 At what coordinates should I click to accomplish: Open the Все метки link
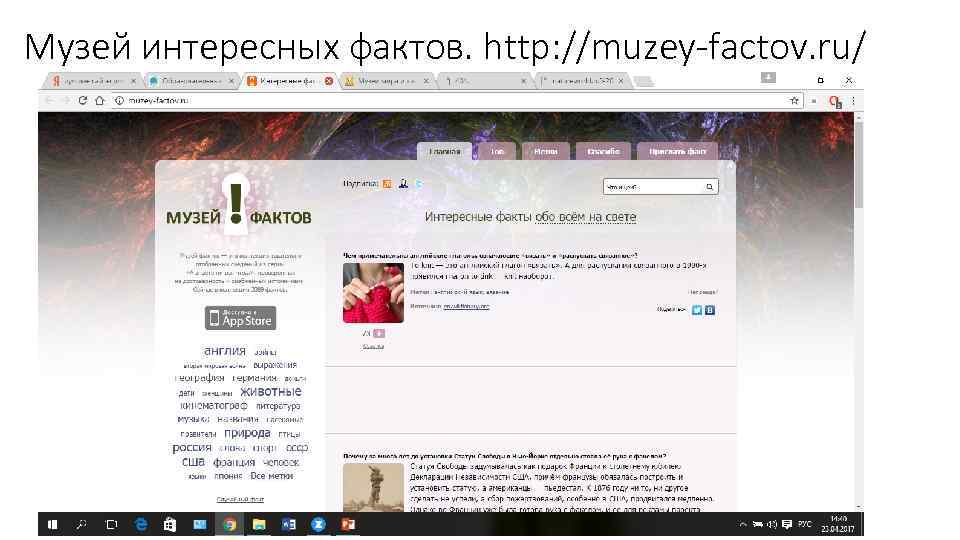(x=271, y=476)
